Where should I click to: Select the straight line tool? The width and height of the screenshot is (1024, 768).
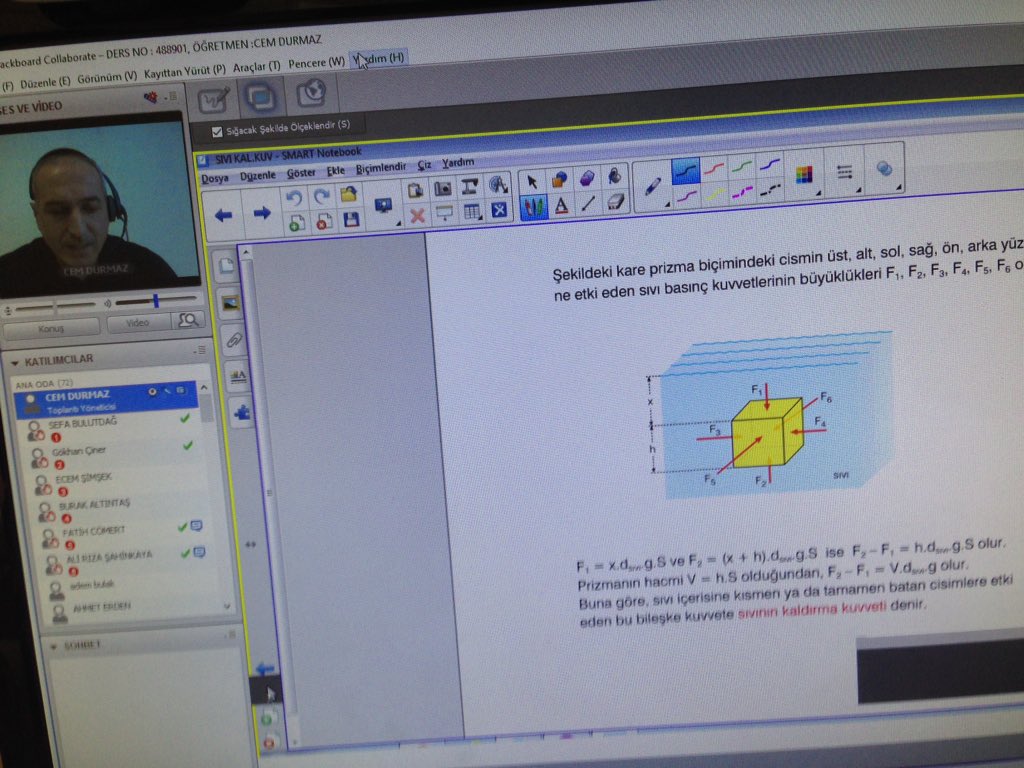[x=588, y=204]
